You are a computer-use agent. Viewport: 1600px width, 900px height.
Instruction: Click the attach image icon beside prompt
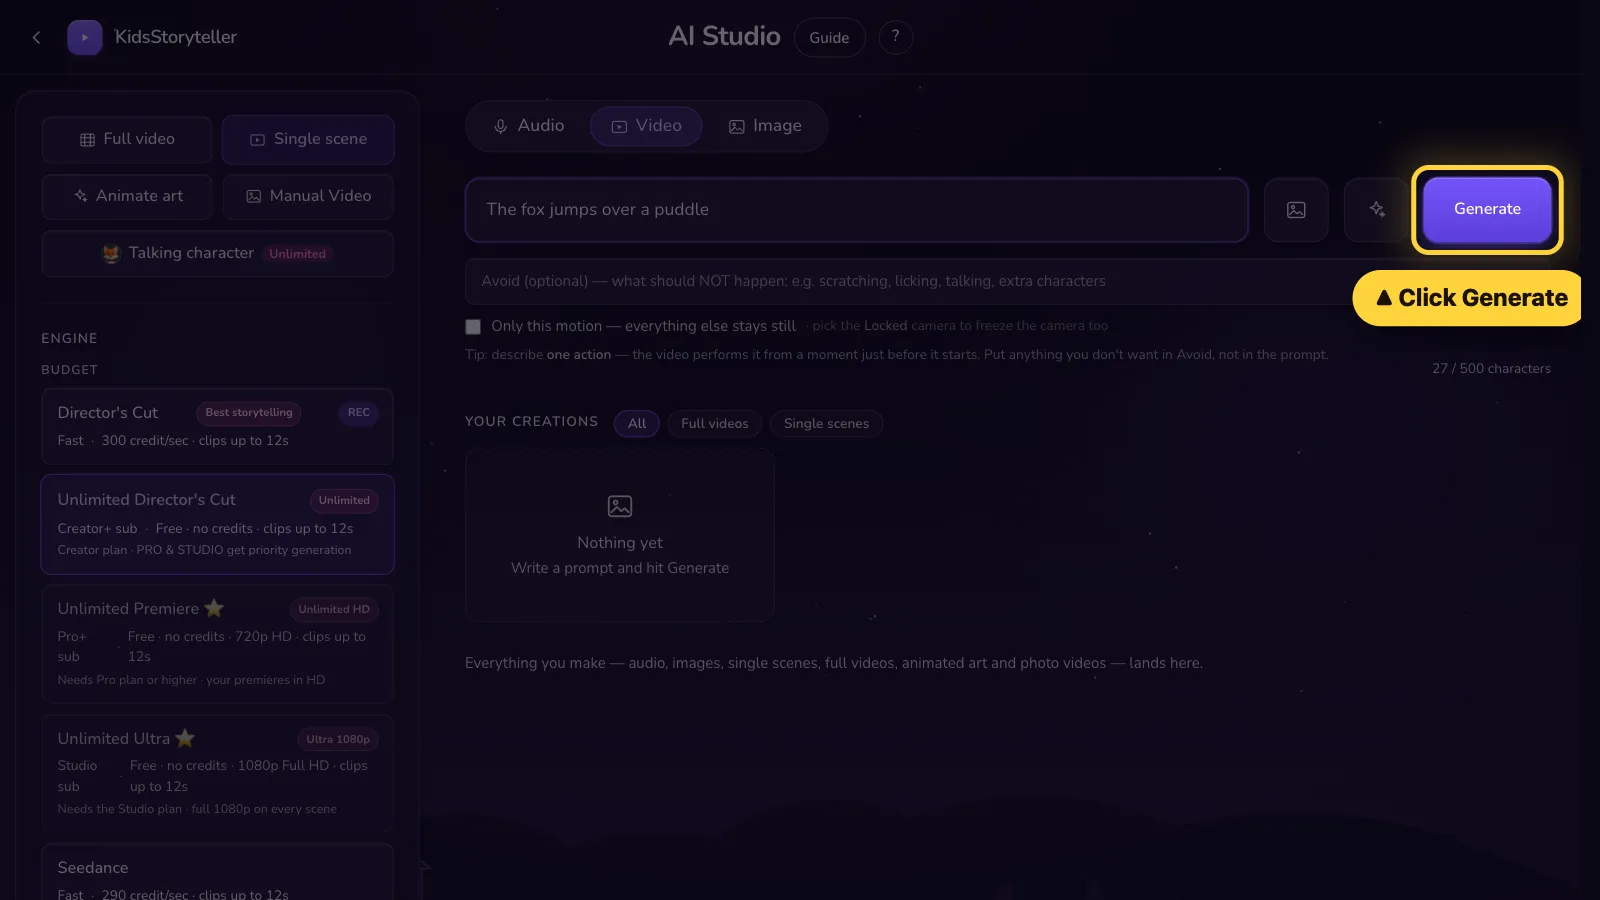click(x=1296, y=209)
